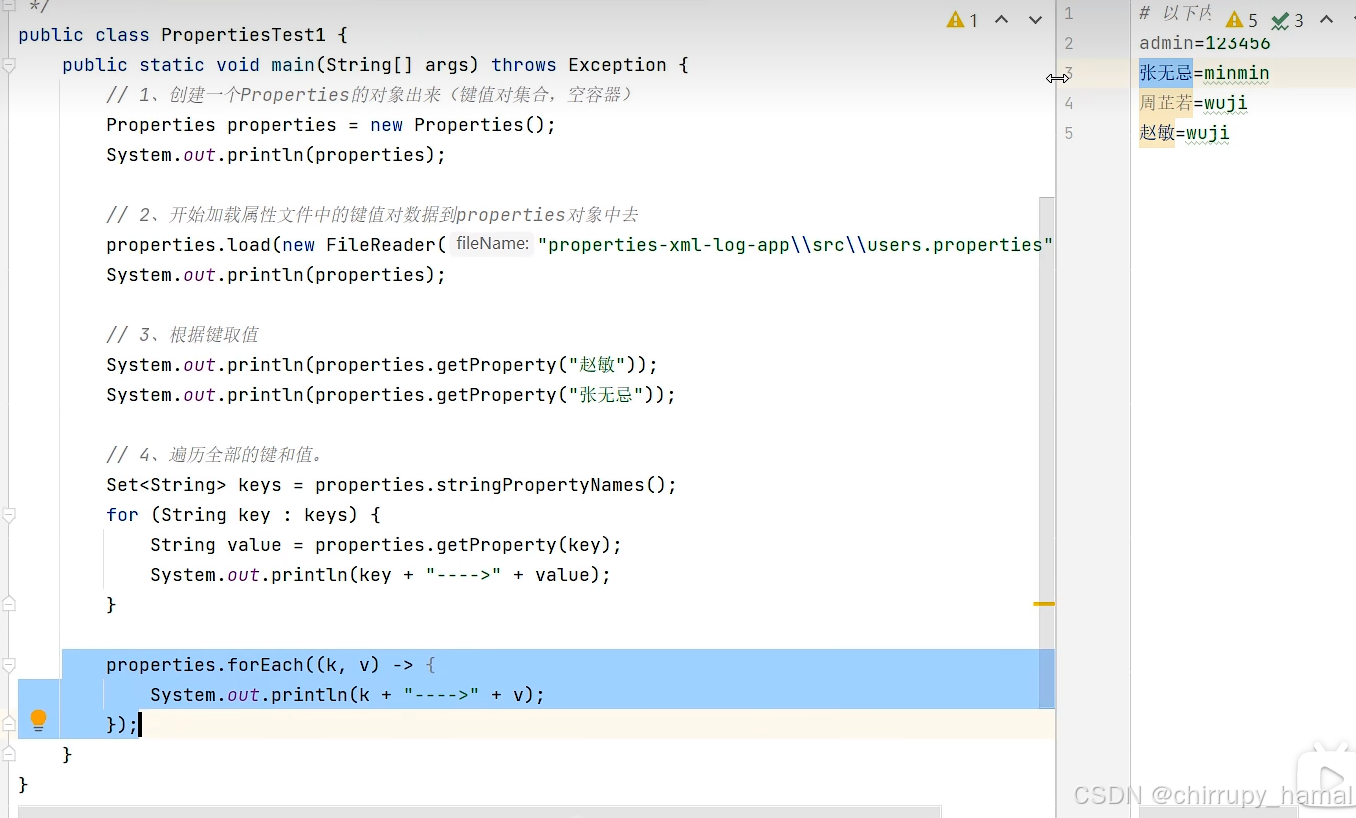Click the highlighted key 张无忌 in properties file
Screen dimensions: 1356x818
coord(1166,73)
